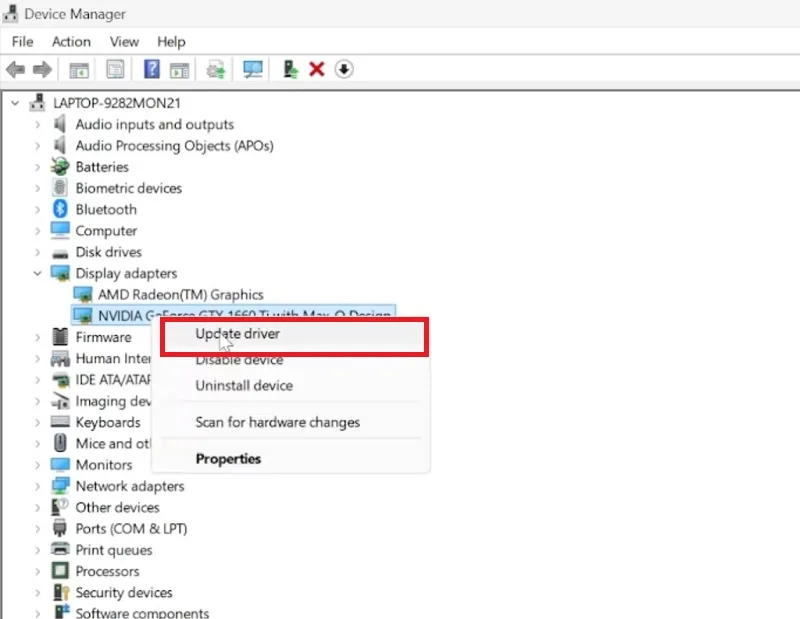Click the Disk drives icon
The height and width of the screenshot is (619, 800).
60,254
